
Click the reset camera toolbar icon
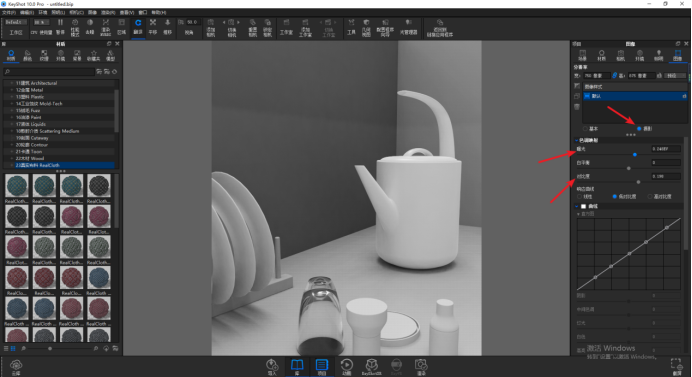click(252, 23)
